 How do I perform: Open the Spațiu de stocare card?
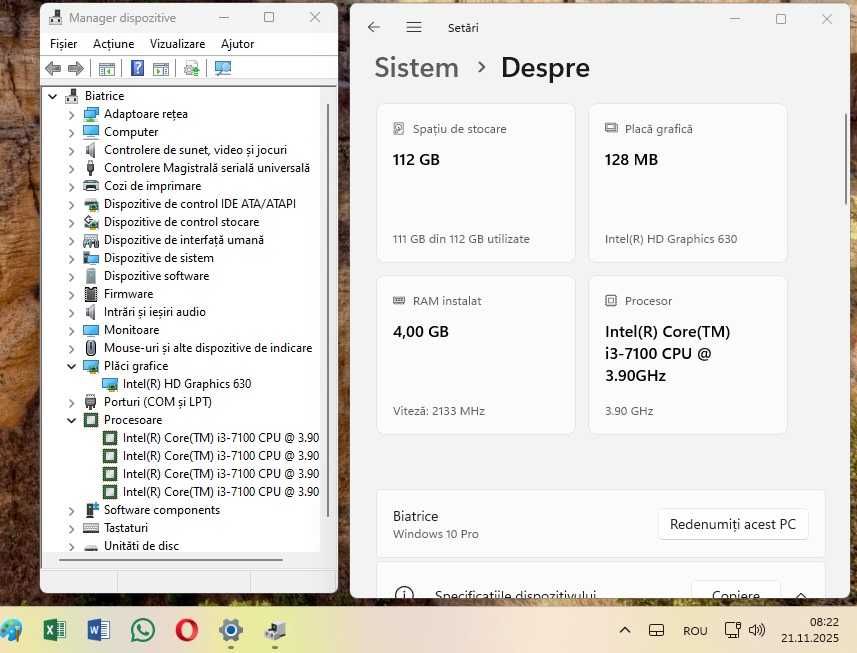click(476, 183)
